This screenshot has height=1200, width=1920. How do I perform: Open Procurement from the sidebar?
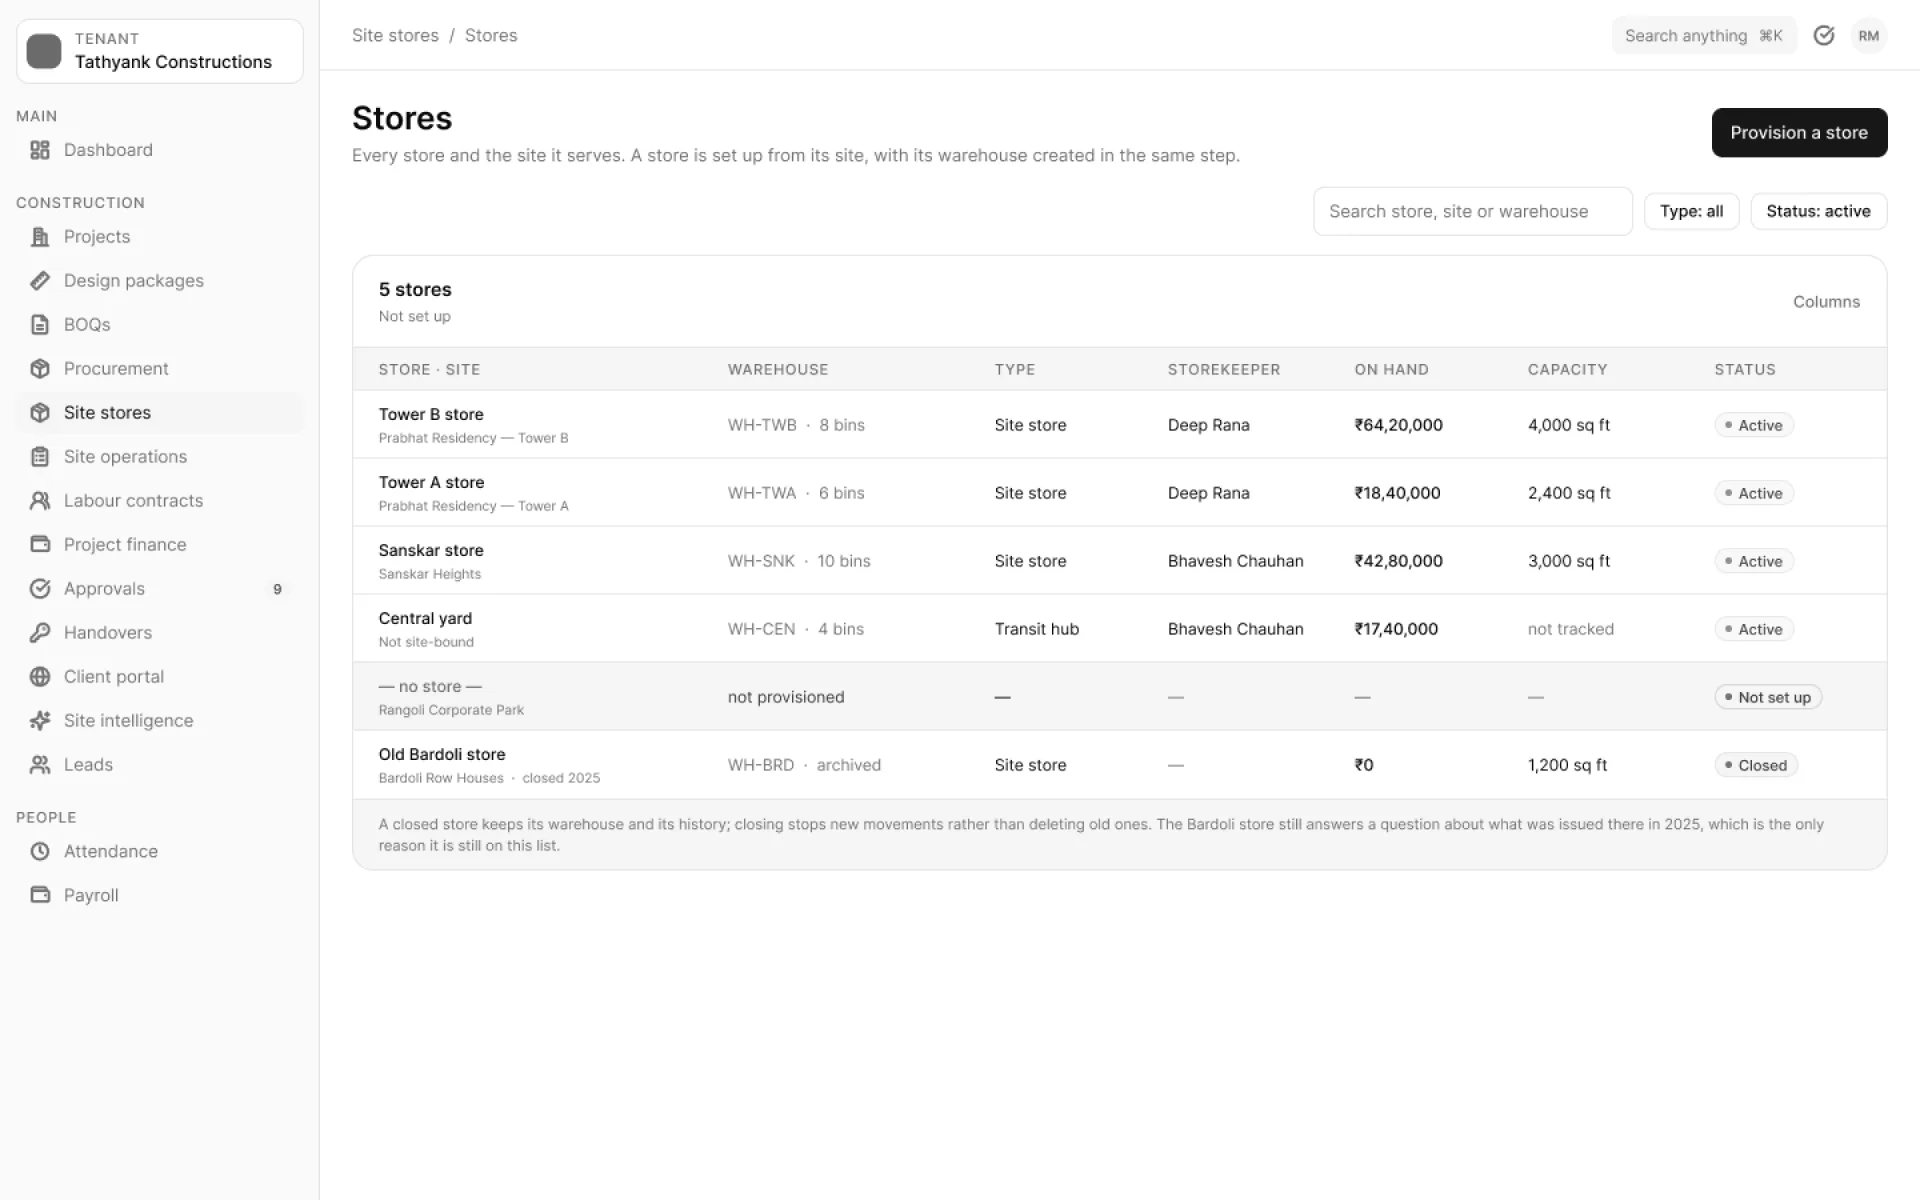(160, 369)
